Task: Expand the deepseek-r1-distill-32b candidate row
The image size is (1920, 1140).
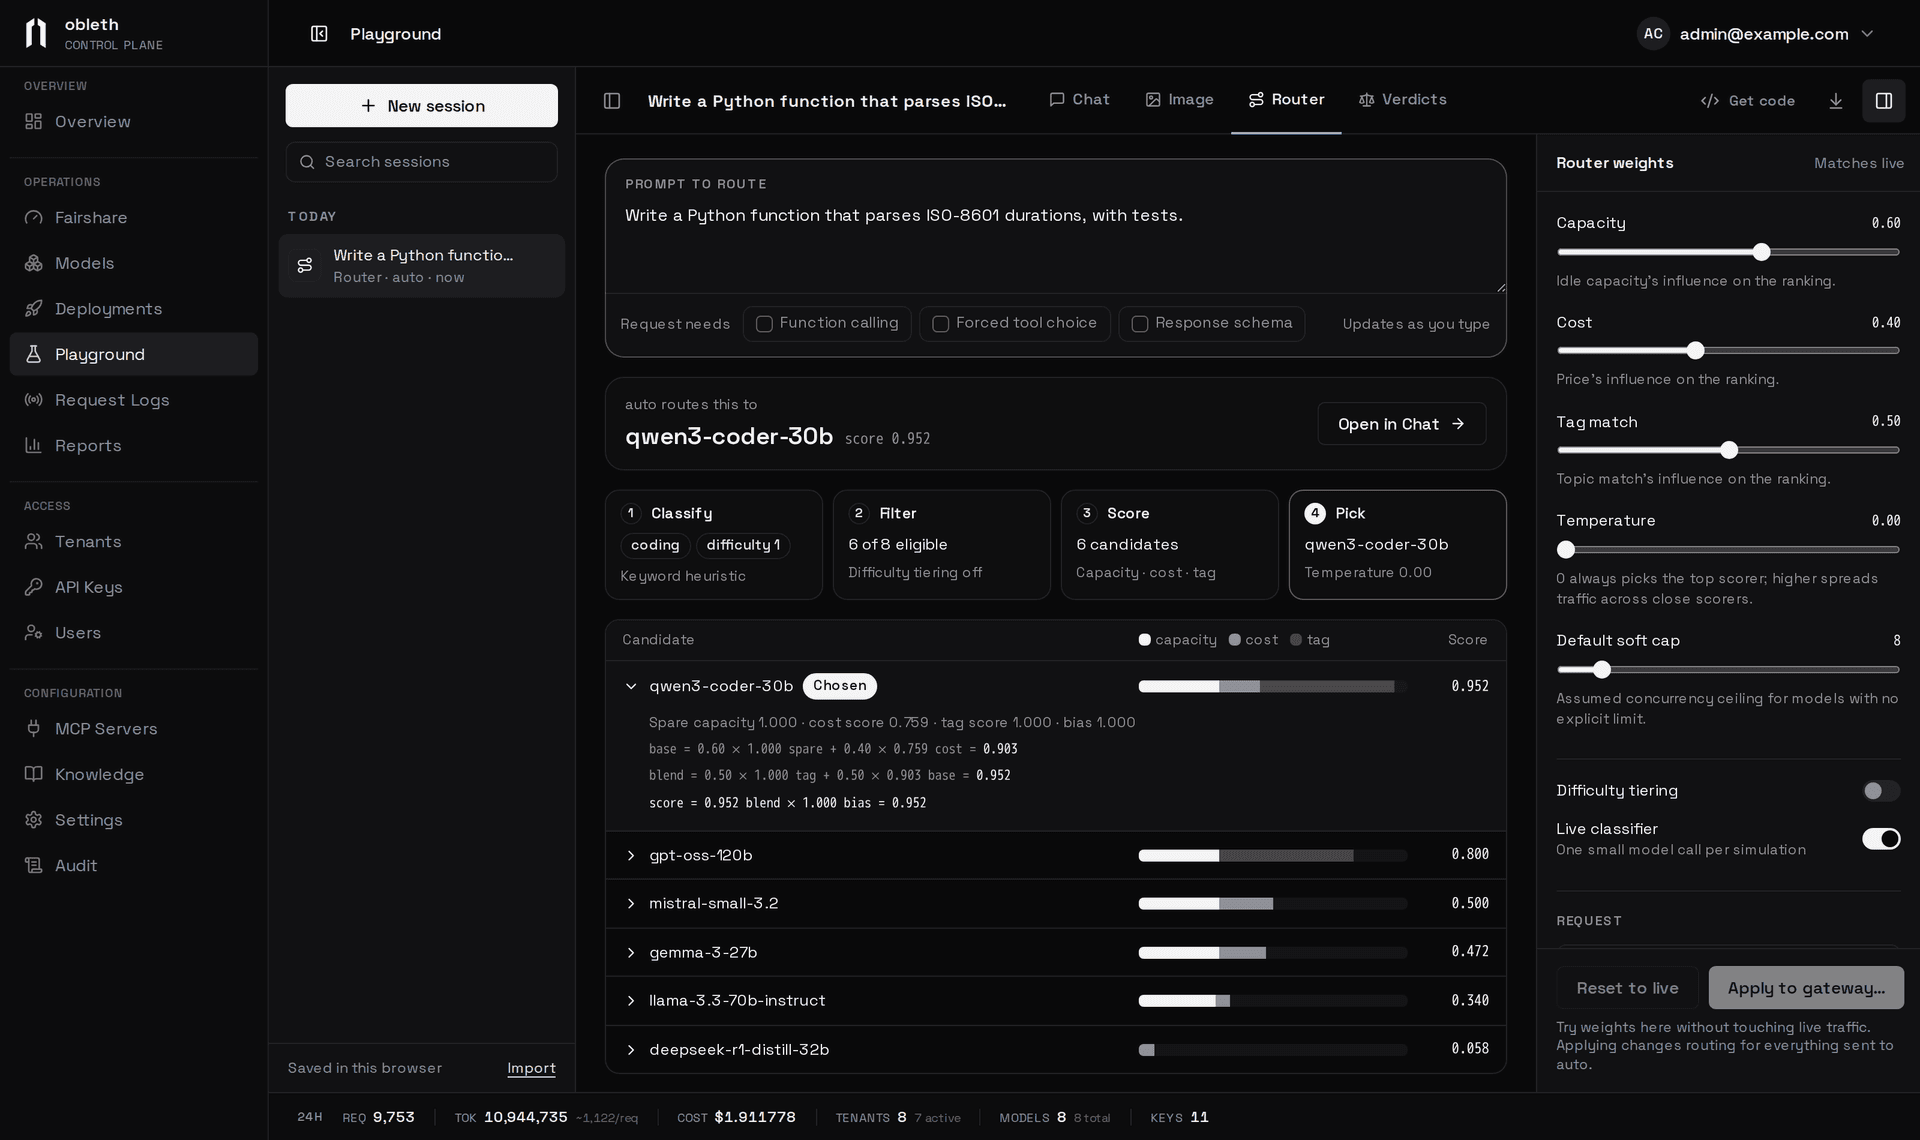Action: [631, 1050]
